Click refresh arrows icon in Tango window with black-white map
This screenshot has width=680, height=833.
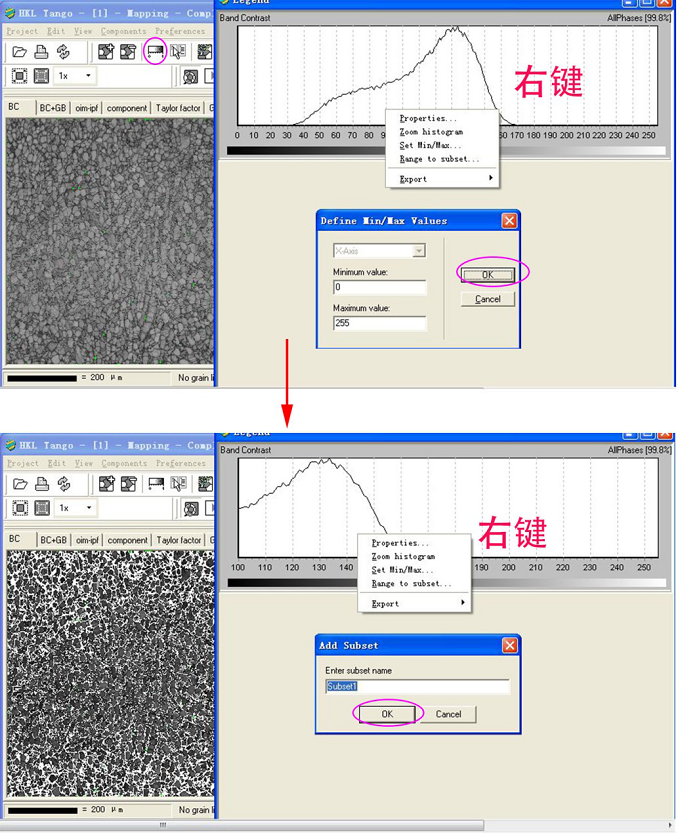point(64,484)
